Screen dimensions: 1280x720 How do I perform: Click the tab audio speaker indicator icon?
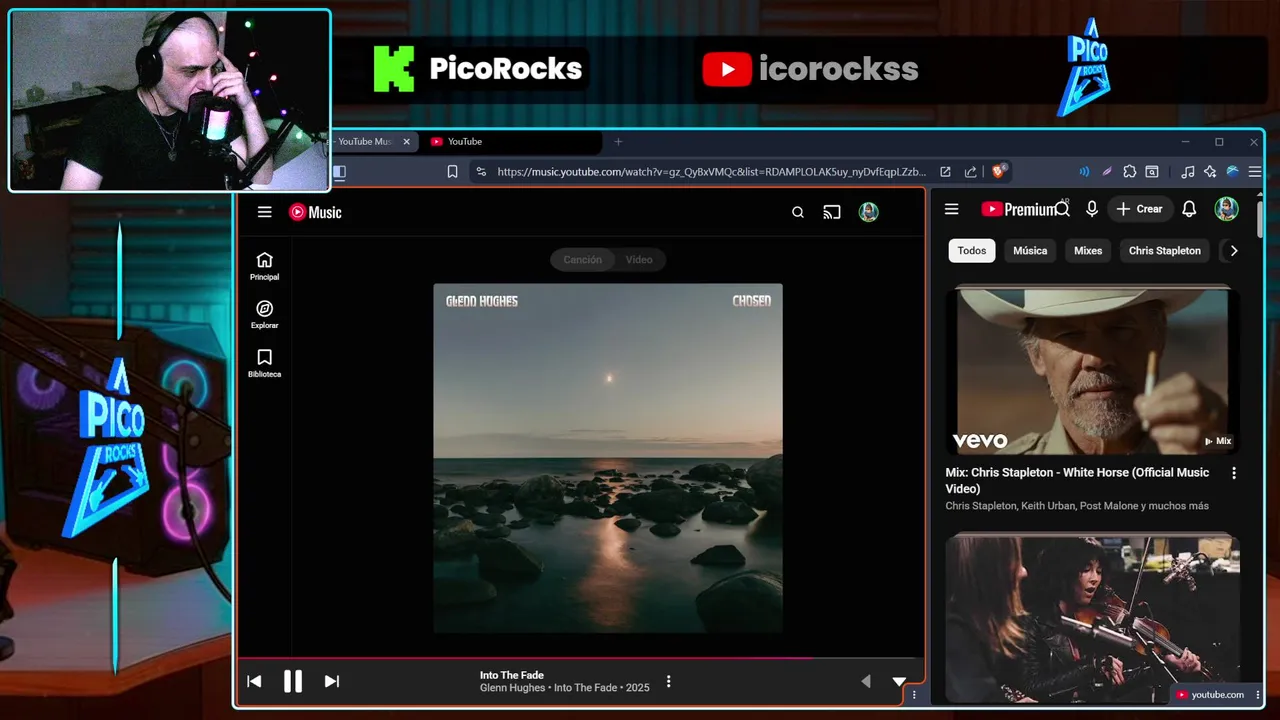1084,172
